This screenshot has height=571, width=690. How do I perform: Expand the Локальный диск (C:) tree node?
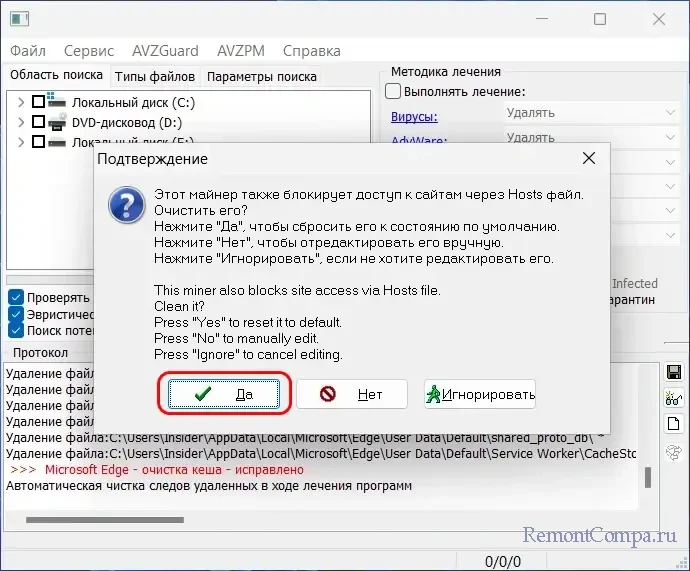click(20, 102)
